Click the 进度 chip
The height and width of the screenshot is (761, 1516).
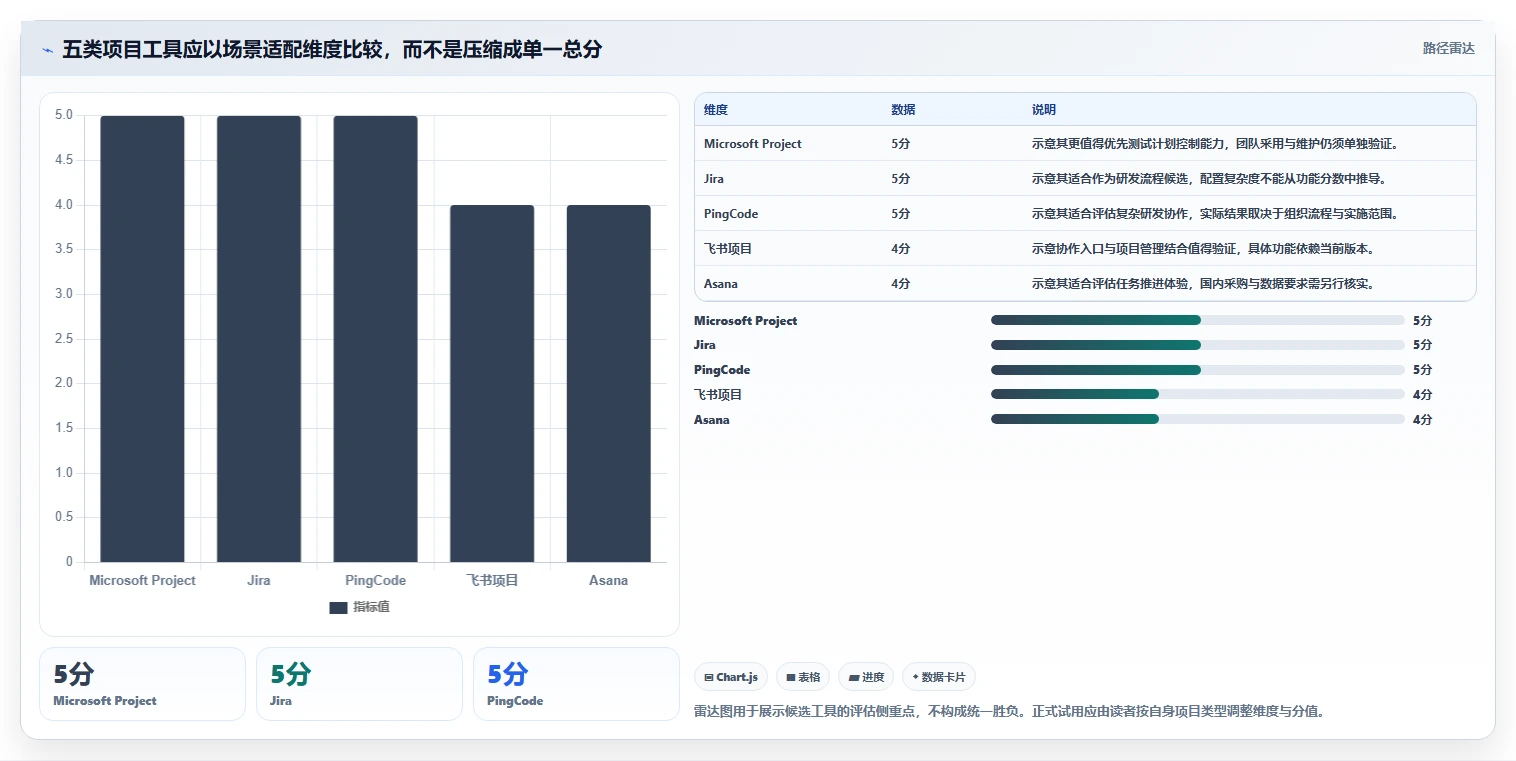pyautogui.click(x=866, y=677)
